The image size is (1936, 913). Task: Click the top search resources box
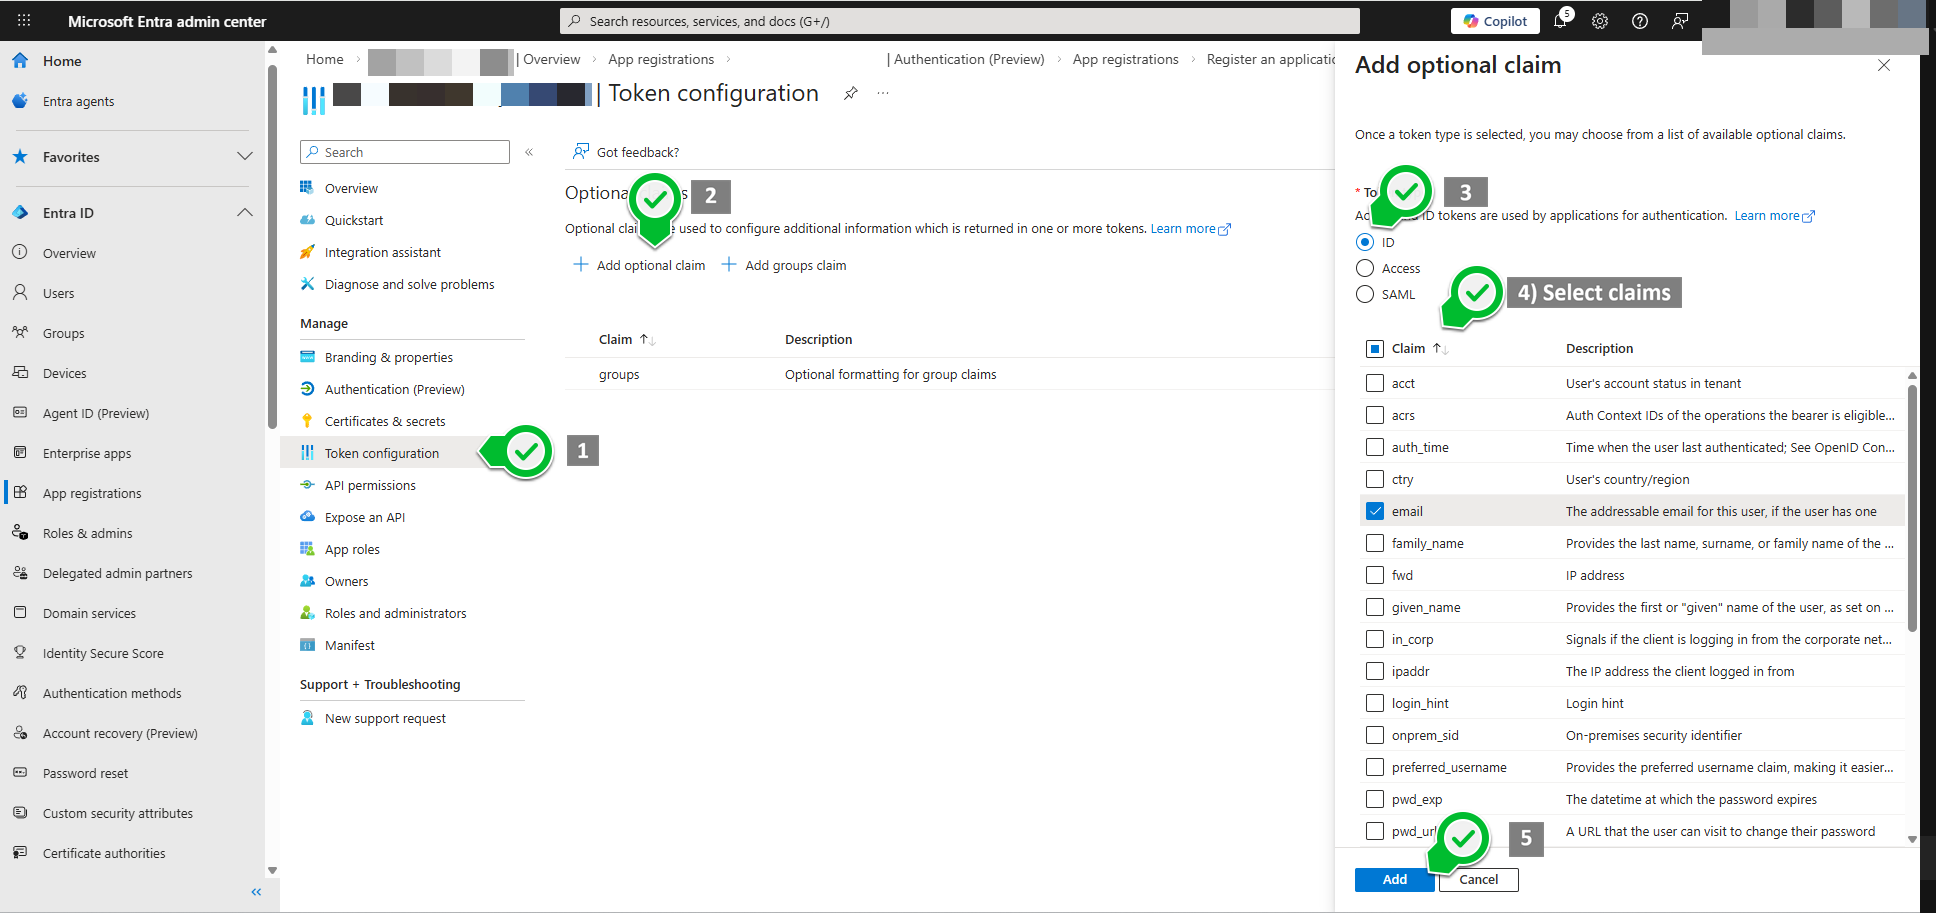click(x=960, y=21)
